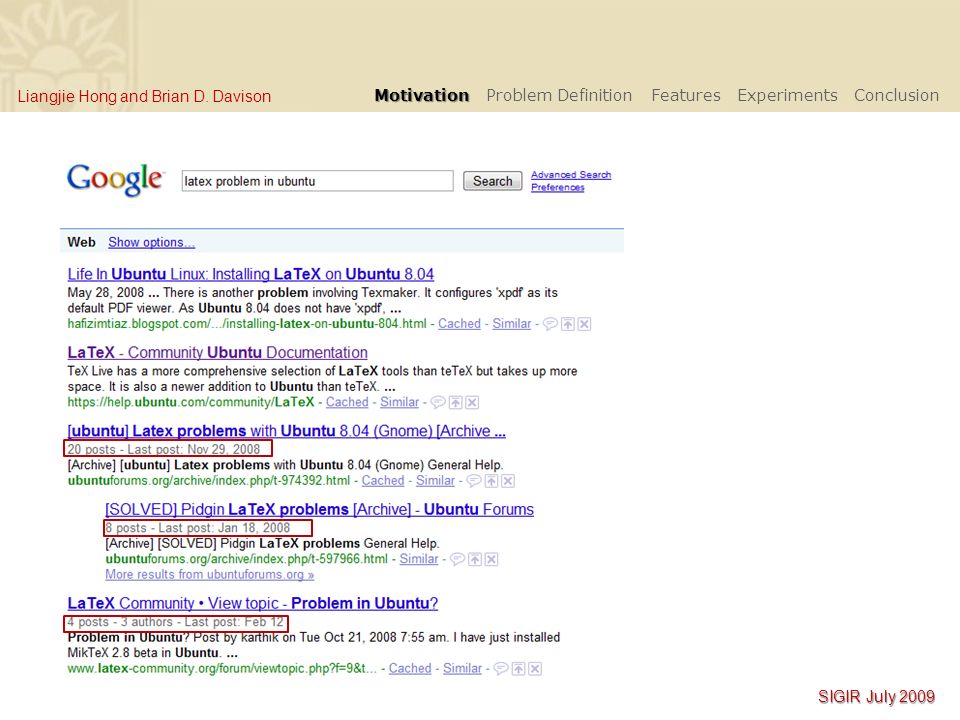Open Similar link for help.ubuntu.com result
This screenshot has width=960, height=720.
399,402
